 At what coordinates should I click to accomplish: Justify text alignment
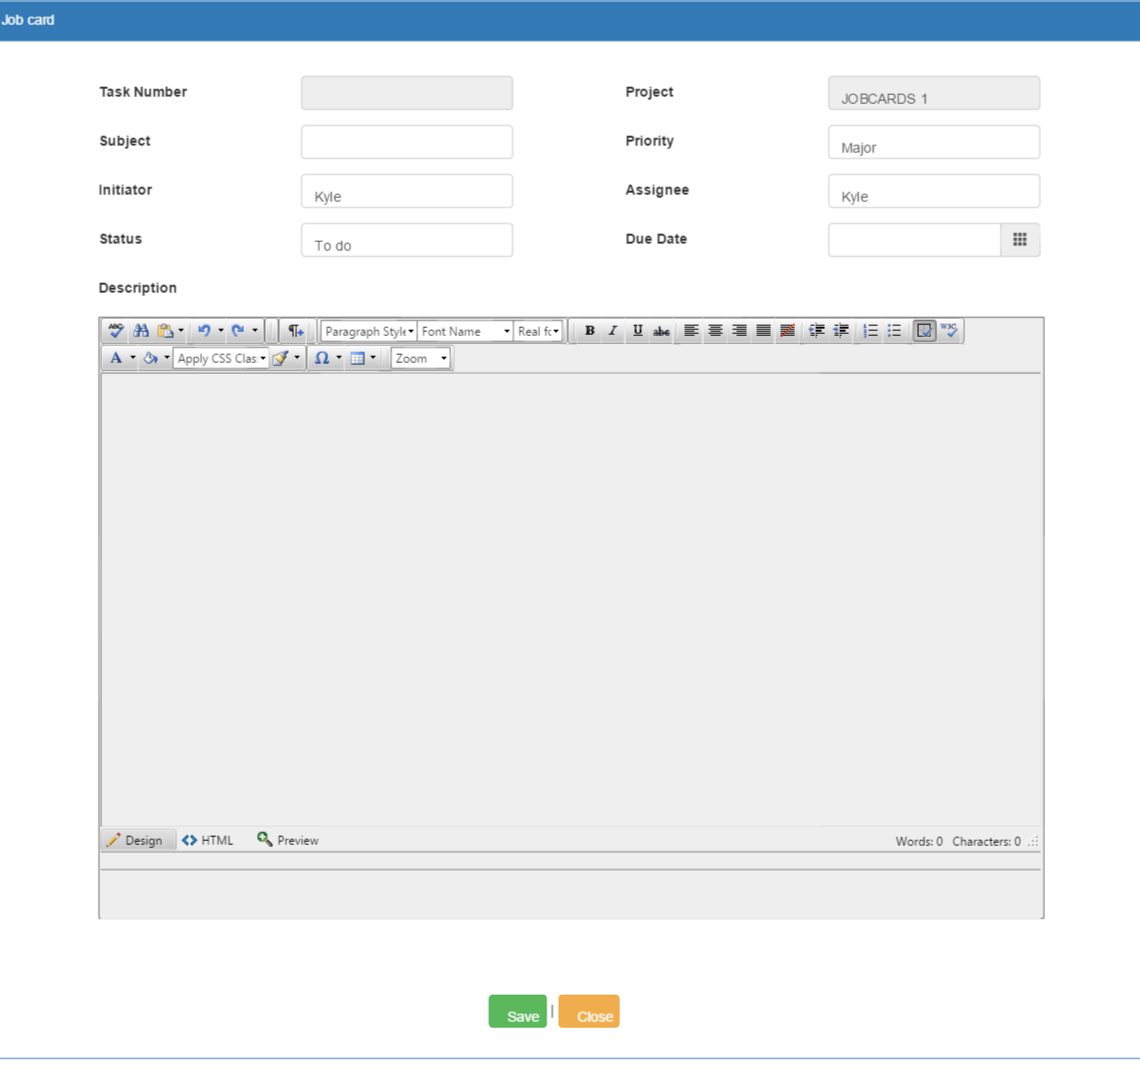point(763,331)
